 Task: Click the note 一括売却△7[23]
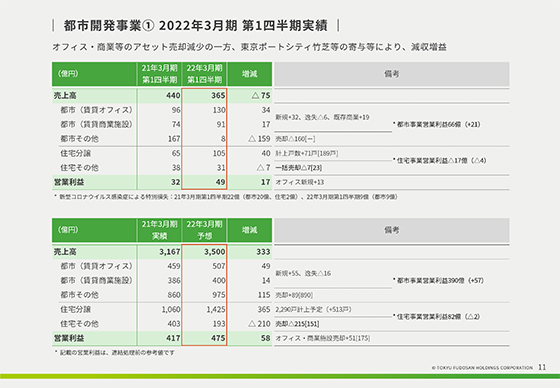tap(299, 168)
